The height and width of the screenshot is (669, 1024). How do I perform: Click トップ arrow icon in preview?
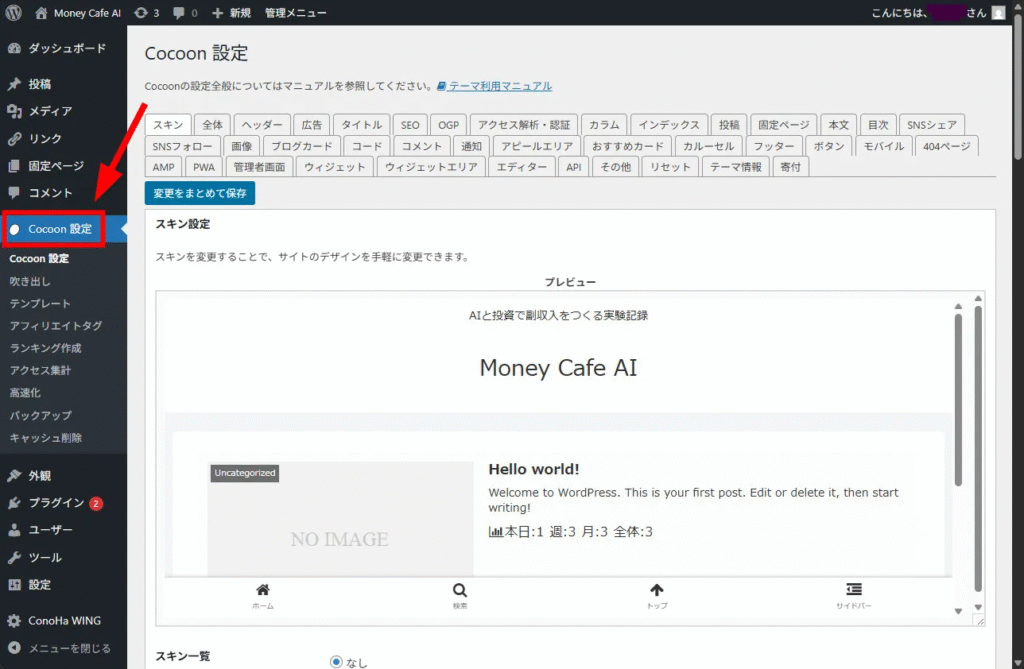(656, 595)
